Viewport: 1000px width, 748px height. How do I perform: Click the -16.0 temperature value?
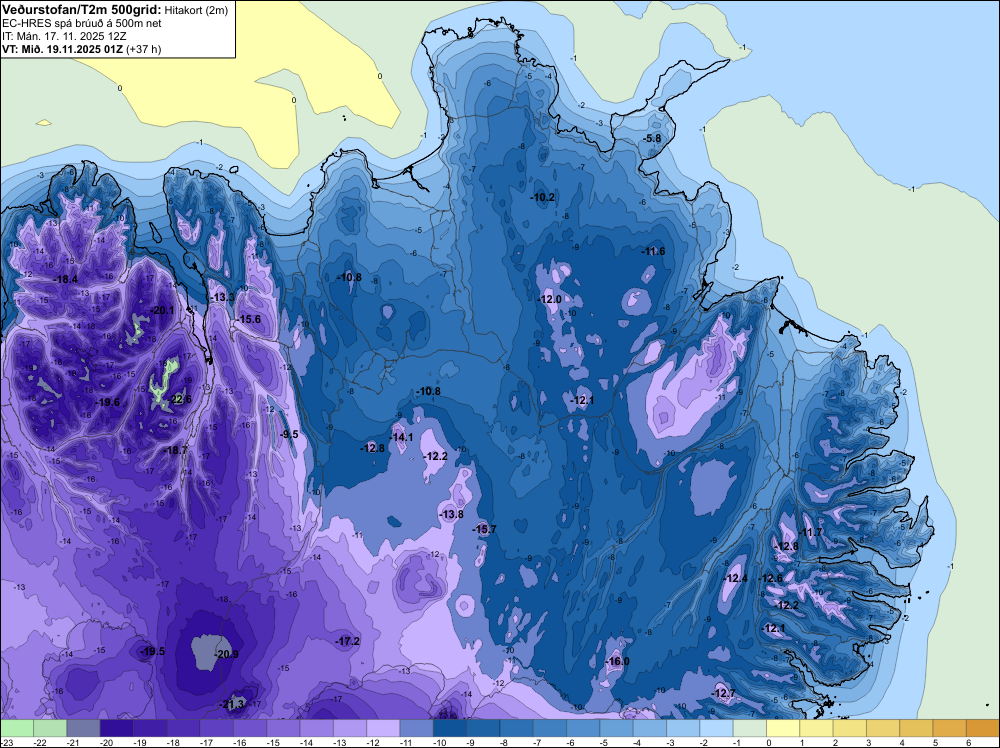point(617,661)
